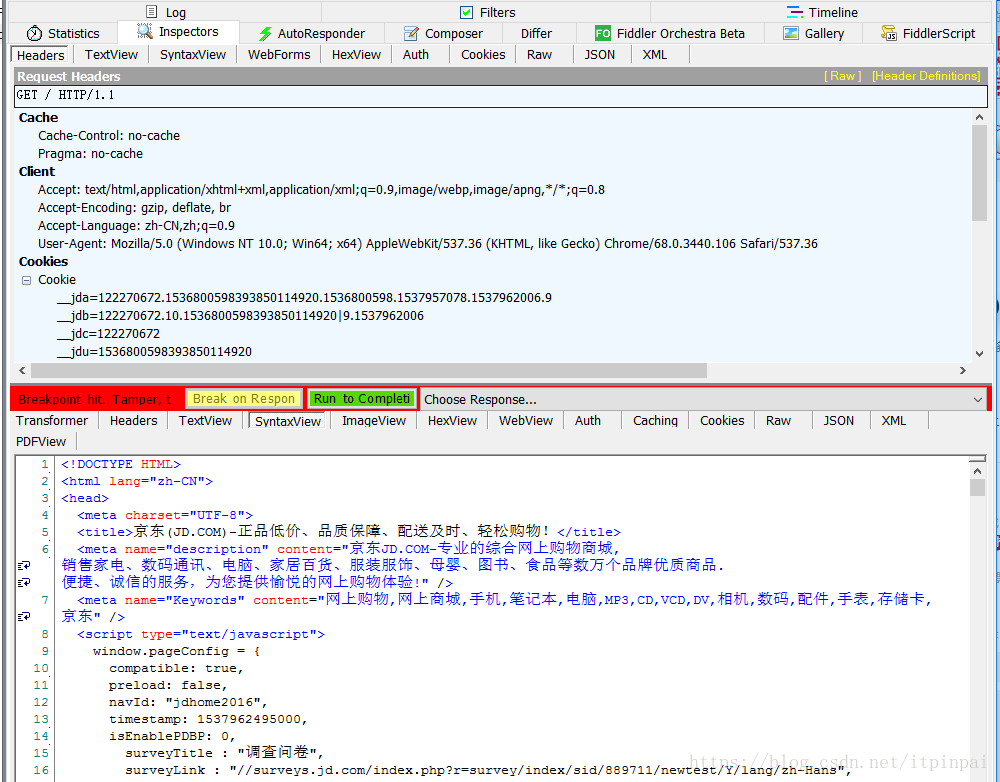Open the Differ tab
Image resolution: width=1000 pixels, height=782 pixels.
(536, 33)
